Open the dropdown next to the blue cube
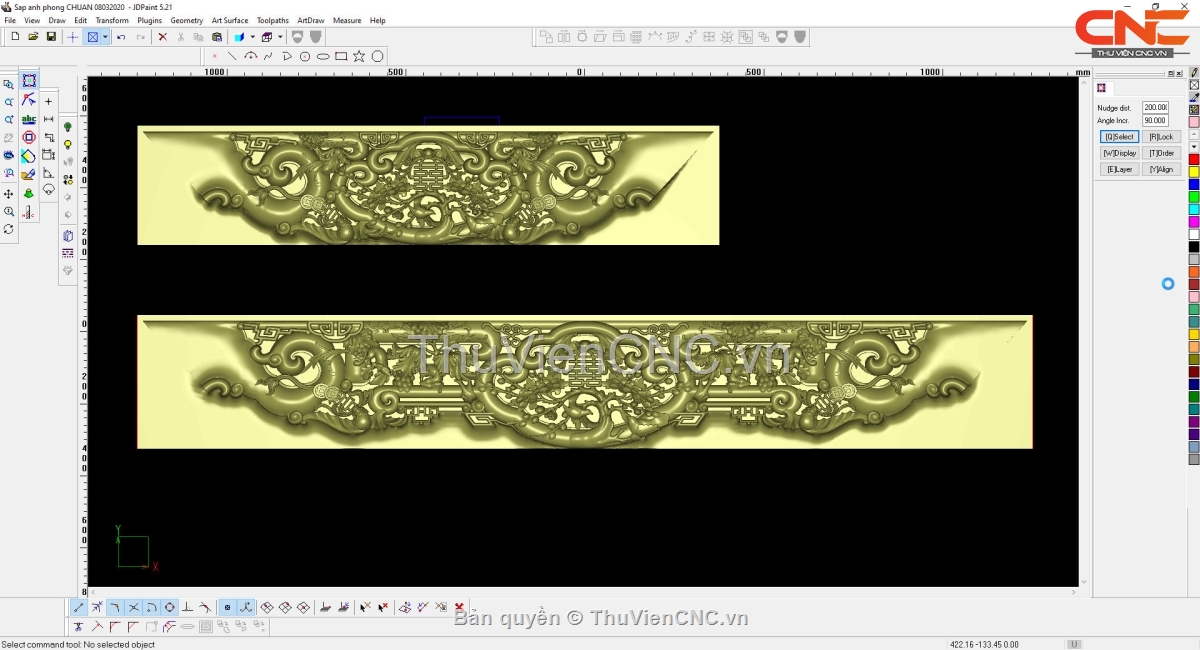 (252, 37)
